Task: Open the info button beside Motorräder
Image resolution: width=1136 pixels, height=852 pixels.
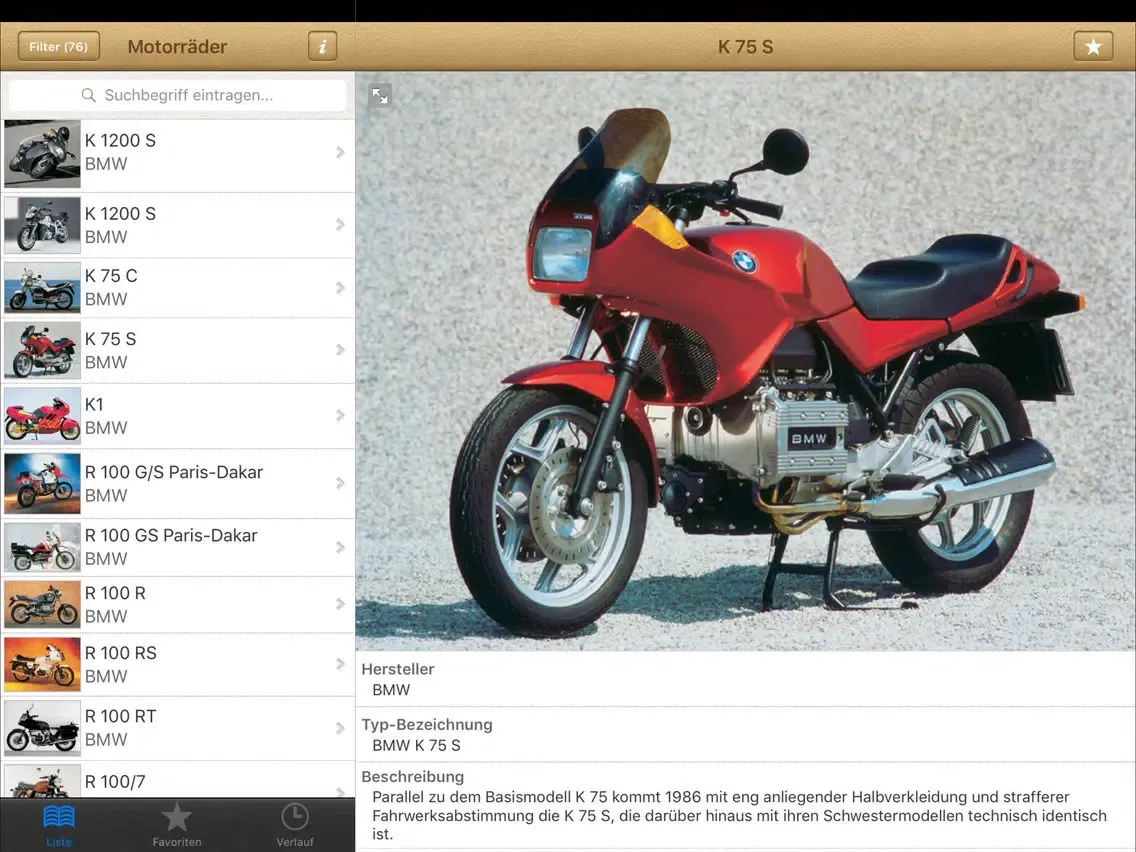Action: click(322, 46)
